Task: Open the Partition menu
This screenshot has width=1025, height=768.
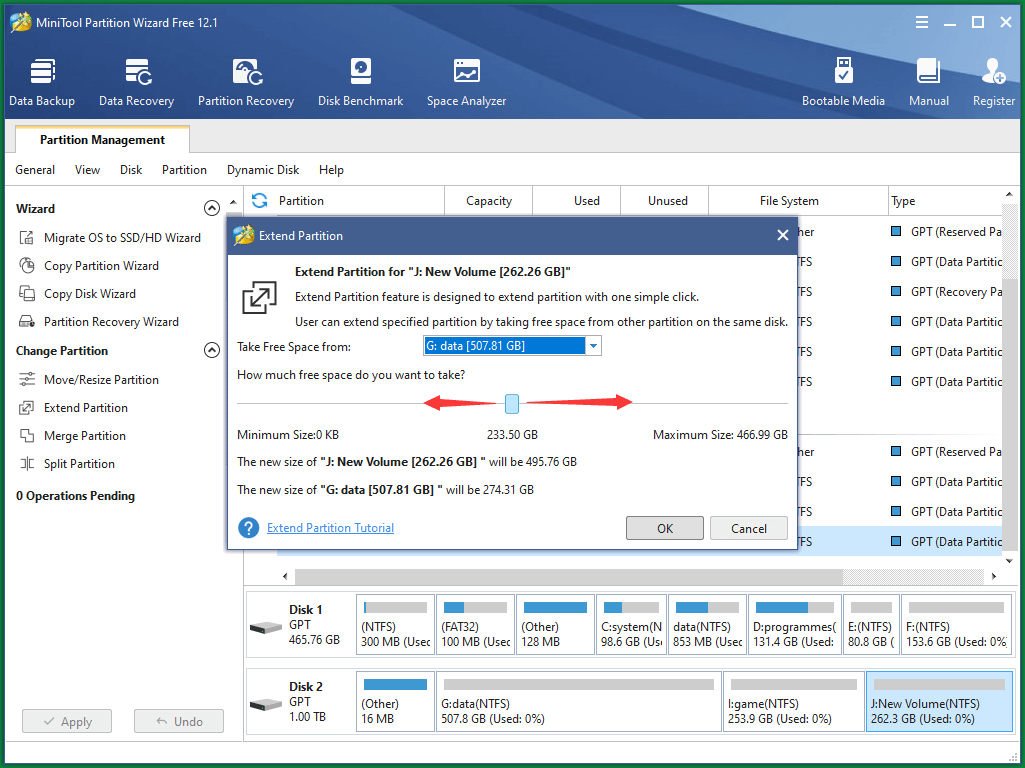Action: (x=184, y=170)
